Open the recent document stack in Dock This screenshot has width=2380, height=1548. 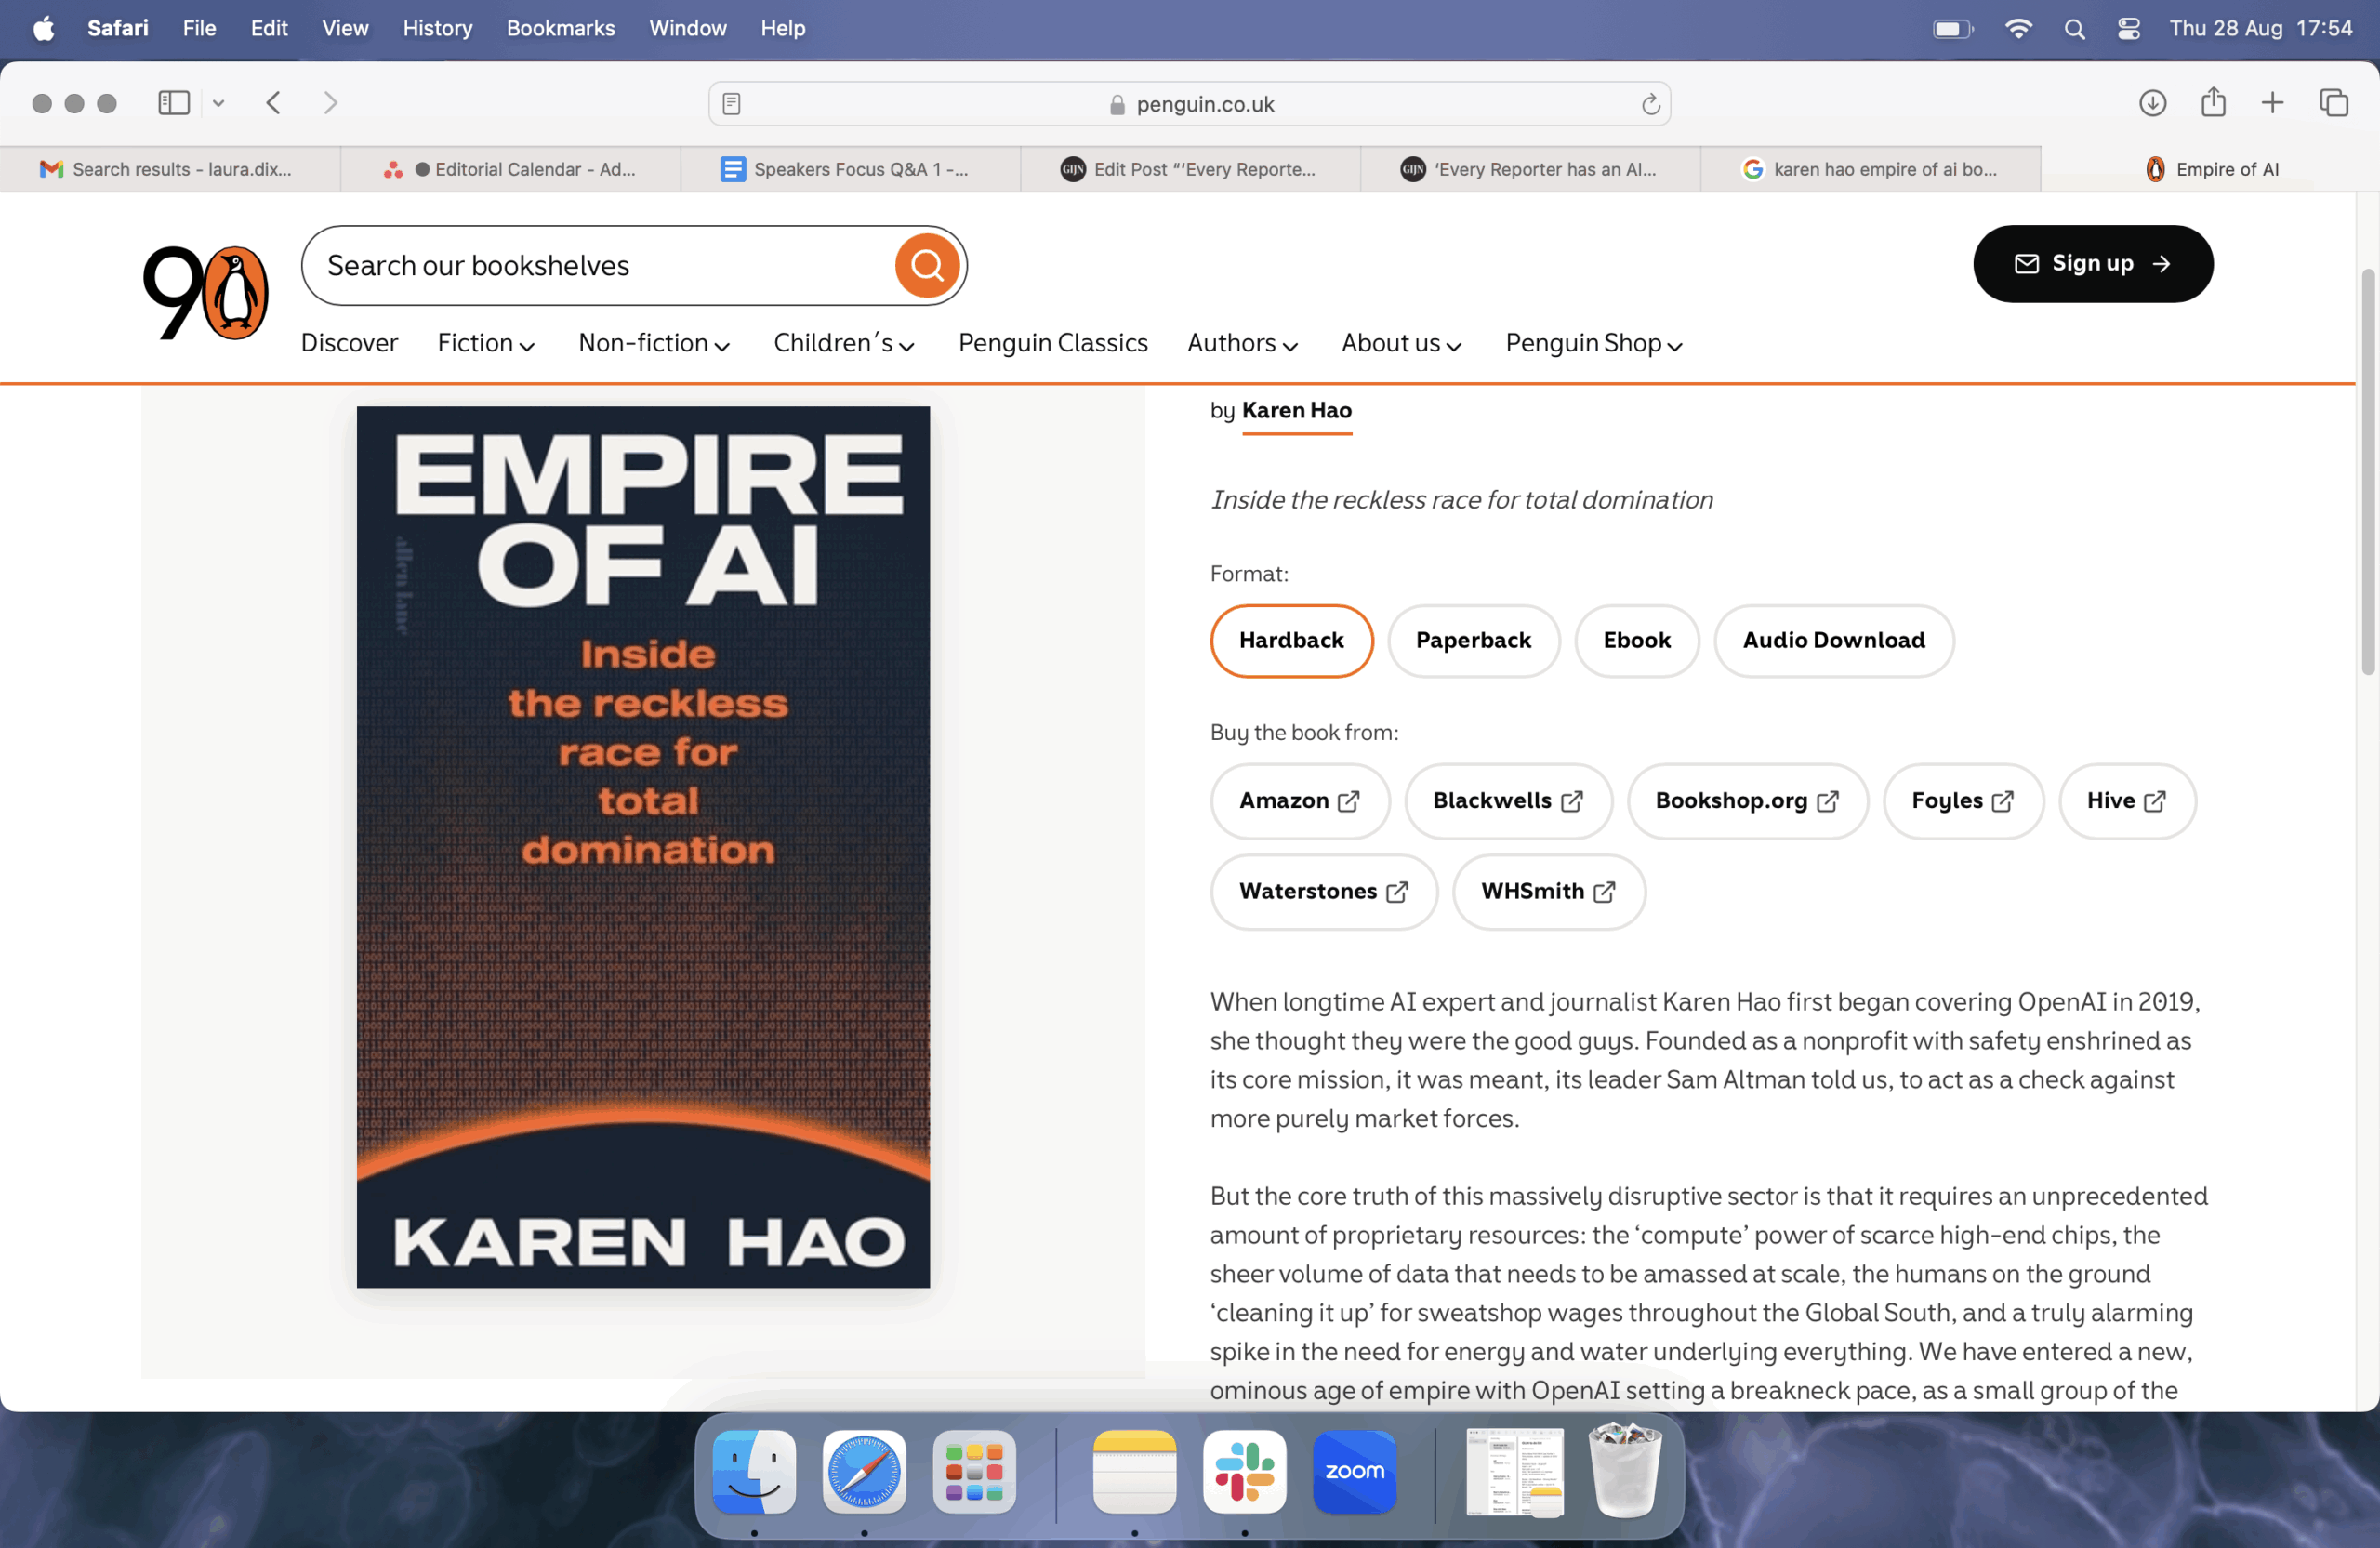click(x=1514, y=1471)
